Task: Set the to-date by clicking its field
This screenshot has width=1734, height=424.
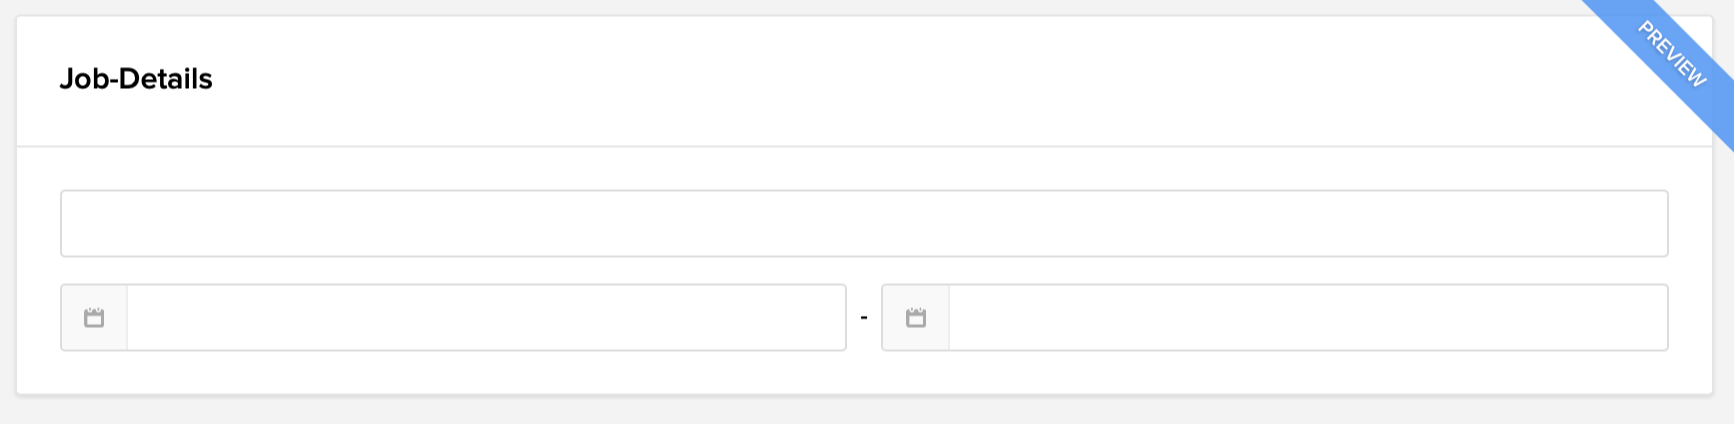Action: [x=1307, y=318]
